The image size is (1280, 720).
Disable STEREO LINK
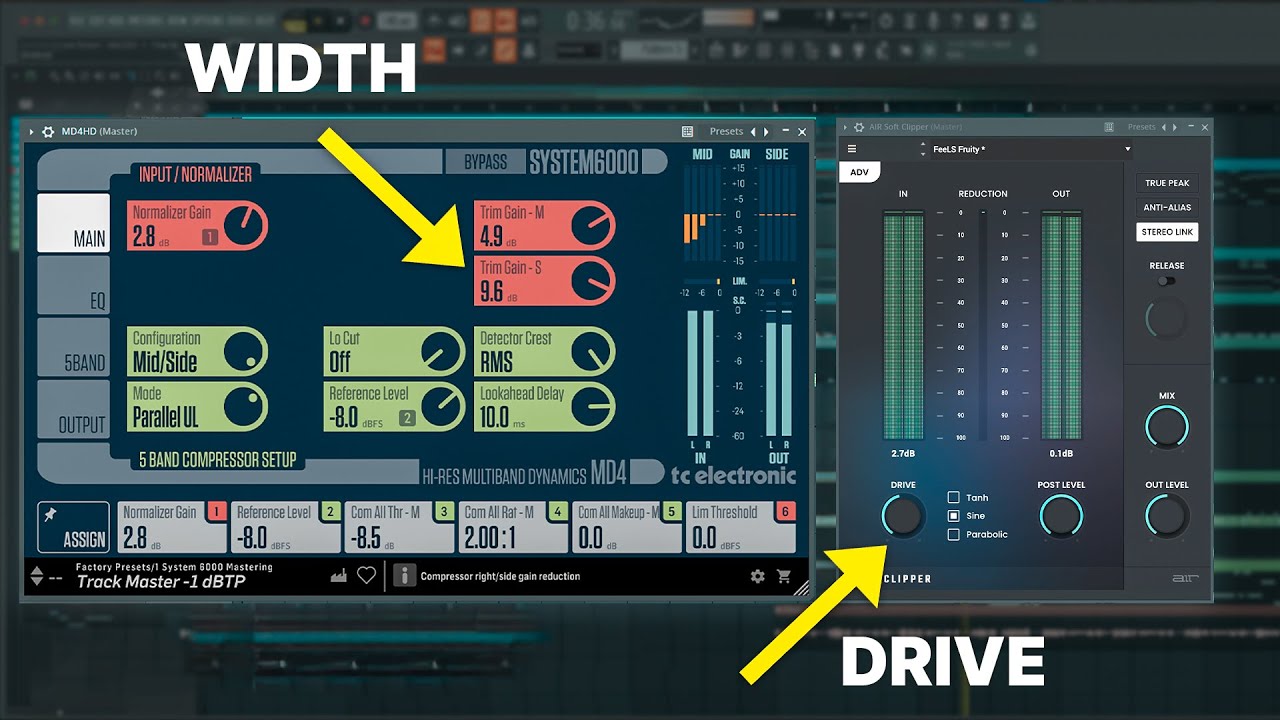click(x=1167, y=232)
